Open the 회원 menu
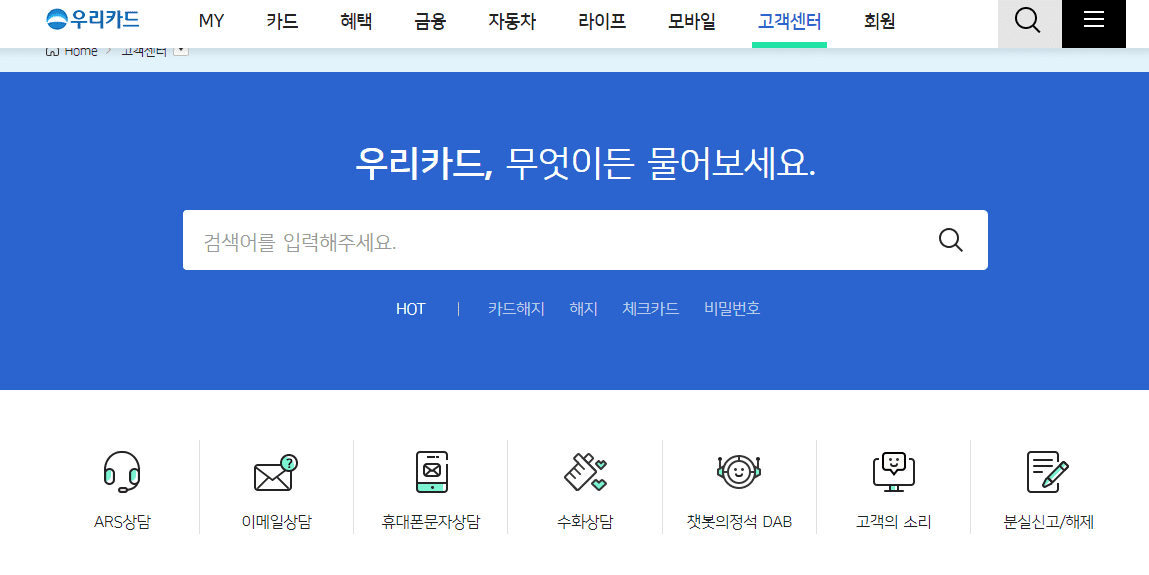This screenshot has width=1149, height=575. tap(879, 21)
